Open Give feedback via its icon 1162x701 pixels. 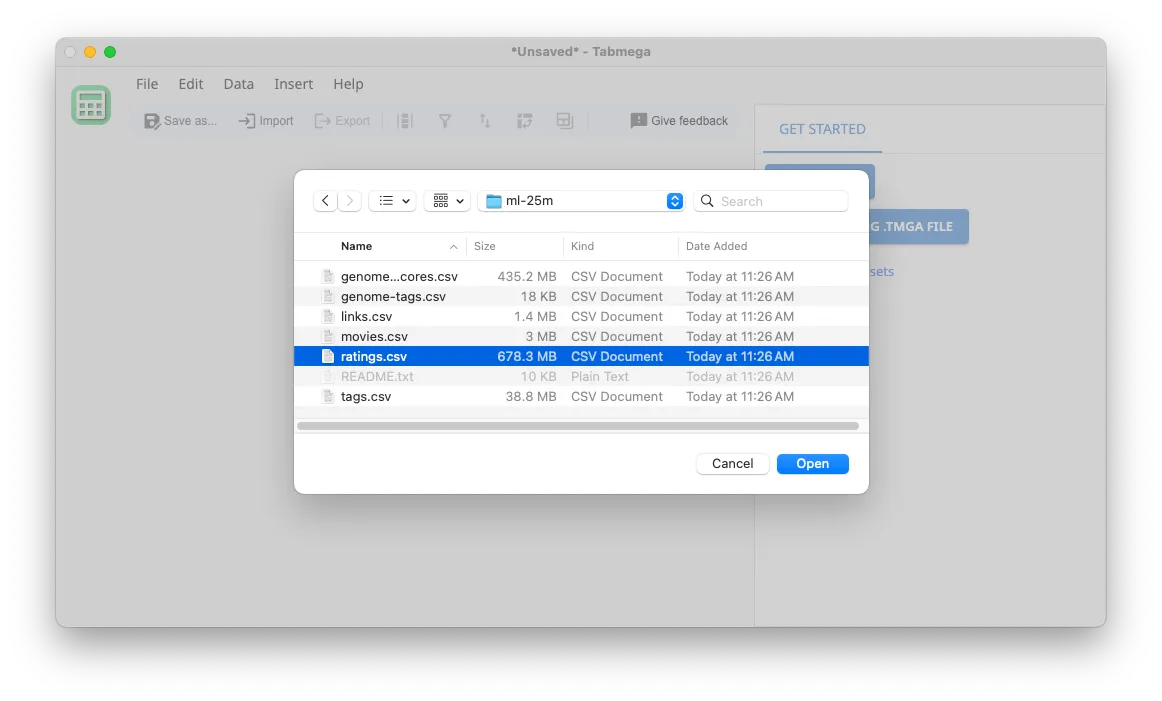coord(638,120)
